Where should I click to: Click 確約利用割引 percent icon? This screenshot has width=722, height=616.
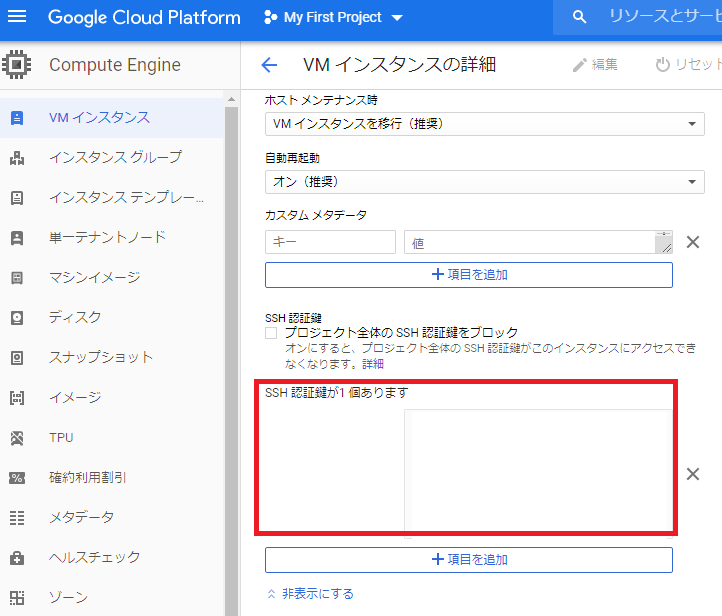pos(17,478)
